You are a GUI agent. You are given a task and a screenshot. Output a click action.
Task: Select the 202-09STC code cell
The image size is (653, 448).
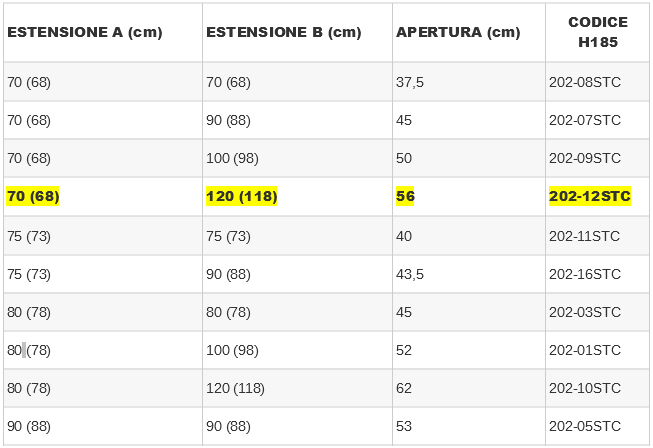pos(585,158)
